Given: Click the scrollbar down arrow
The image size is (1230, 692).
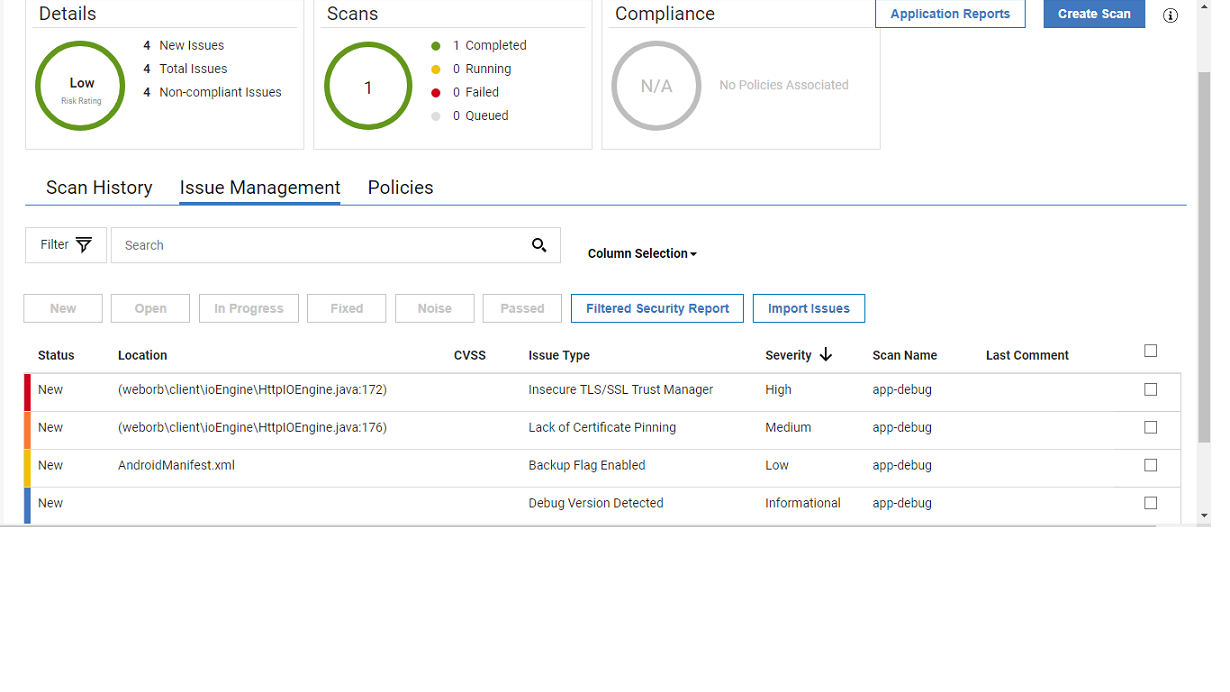Looking at the screenshot, I should pos(1204,516).
